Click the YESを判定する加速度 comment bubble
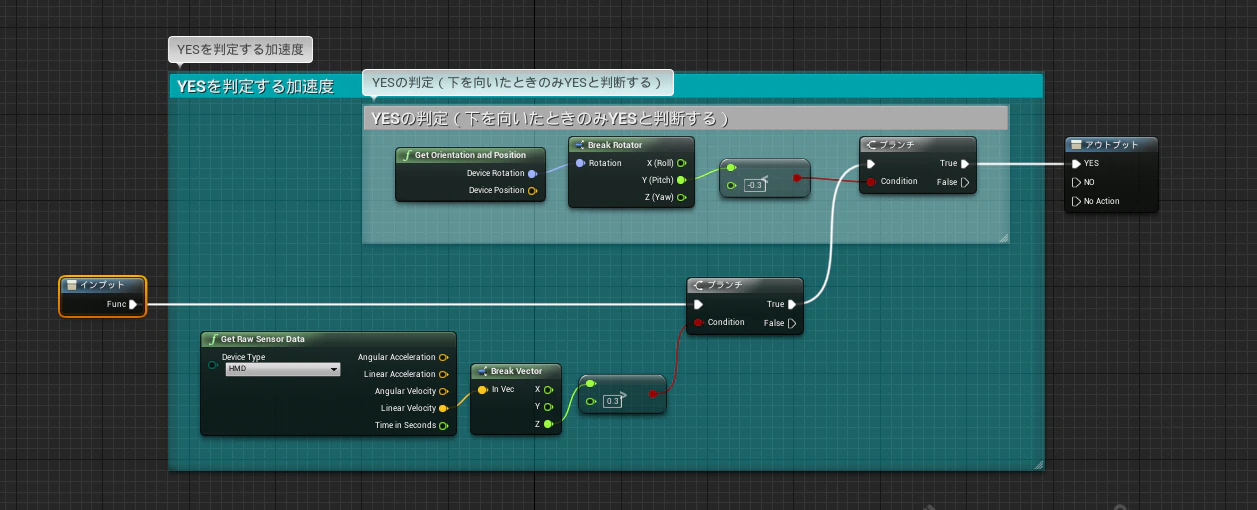 tap(241, 48)
